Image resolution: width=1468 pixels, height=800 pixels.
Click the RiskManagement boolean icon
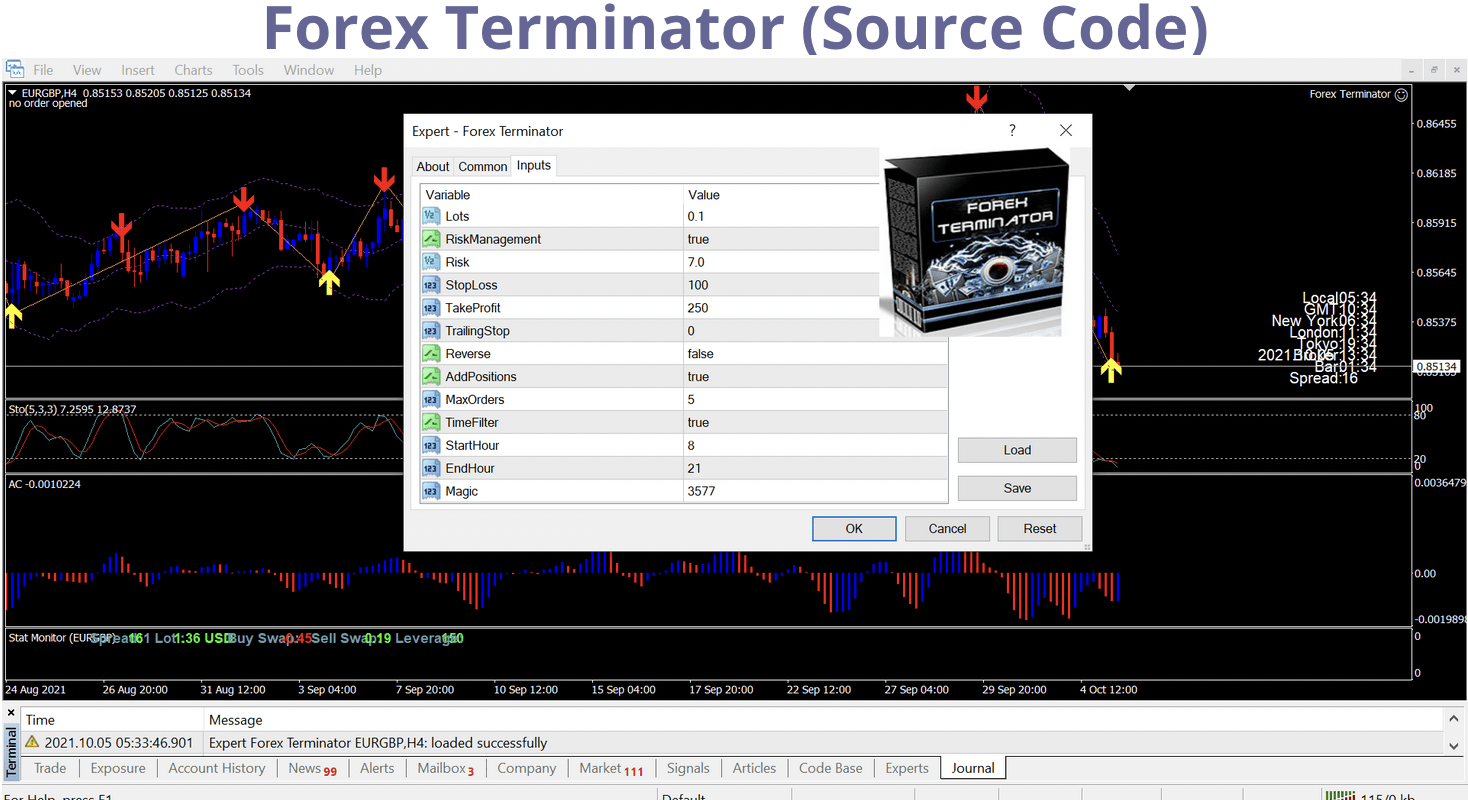(431, 239)
